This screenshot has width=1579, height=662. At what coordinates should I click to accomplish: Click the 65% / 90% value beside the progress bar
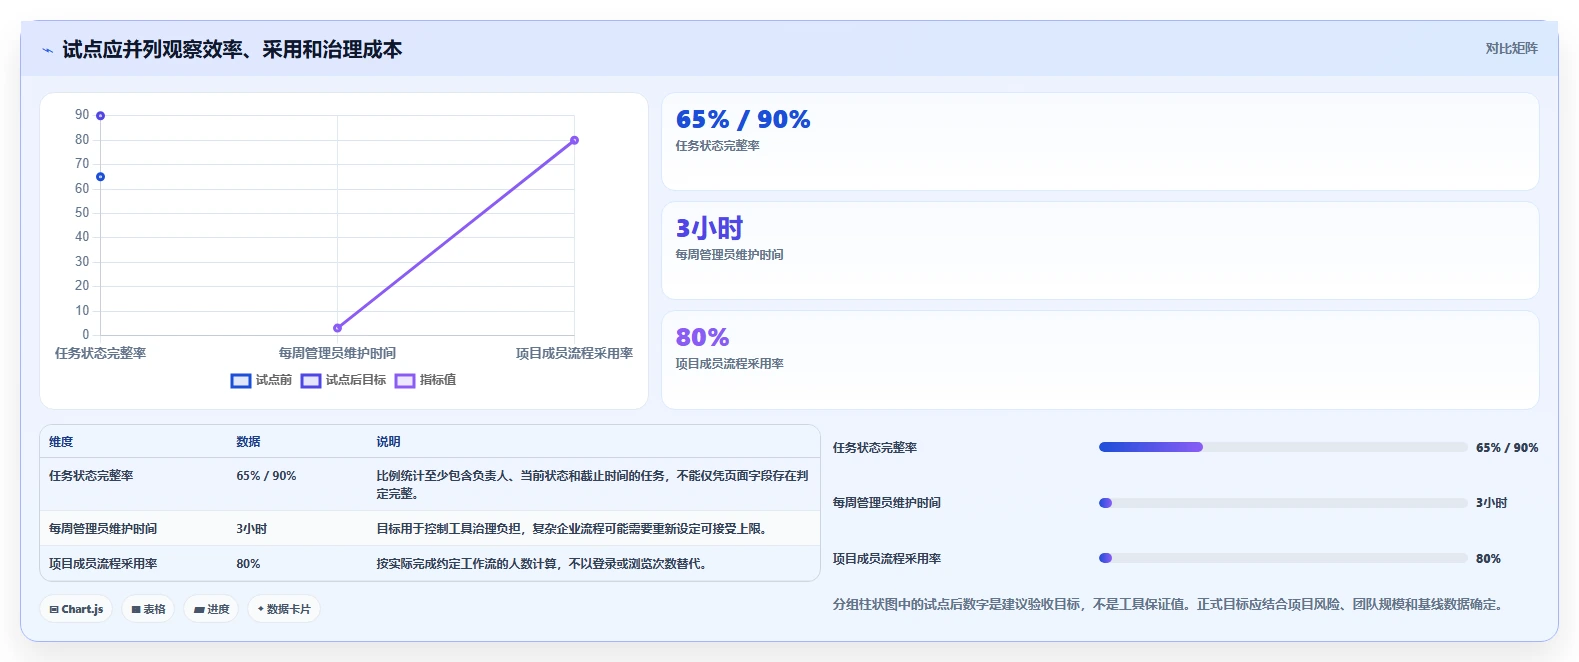(x=1507, y=448)
